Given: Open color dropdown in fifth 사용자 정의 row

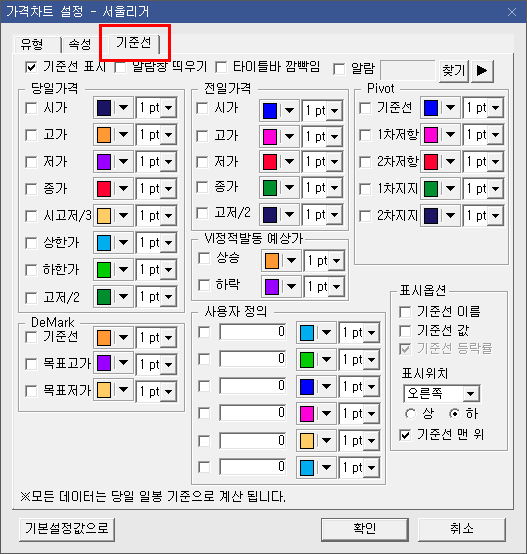Looking at the screenshot, I should coord(326,441).
